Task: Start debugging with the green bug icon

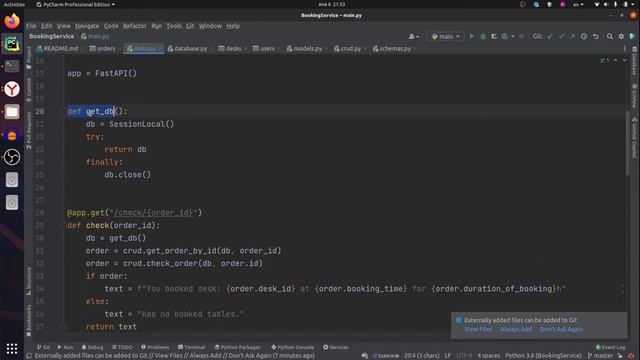Action: [x=483, y=36]
